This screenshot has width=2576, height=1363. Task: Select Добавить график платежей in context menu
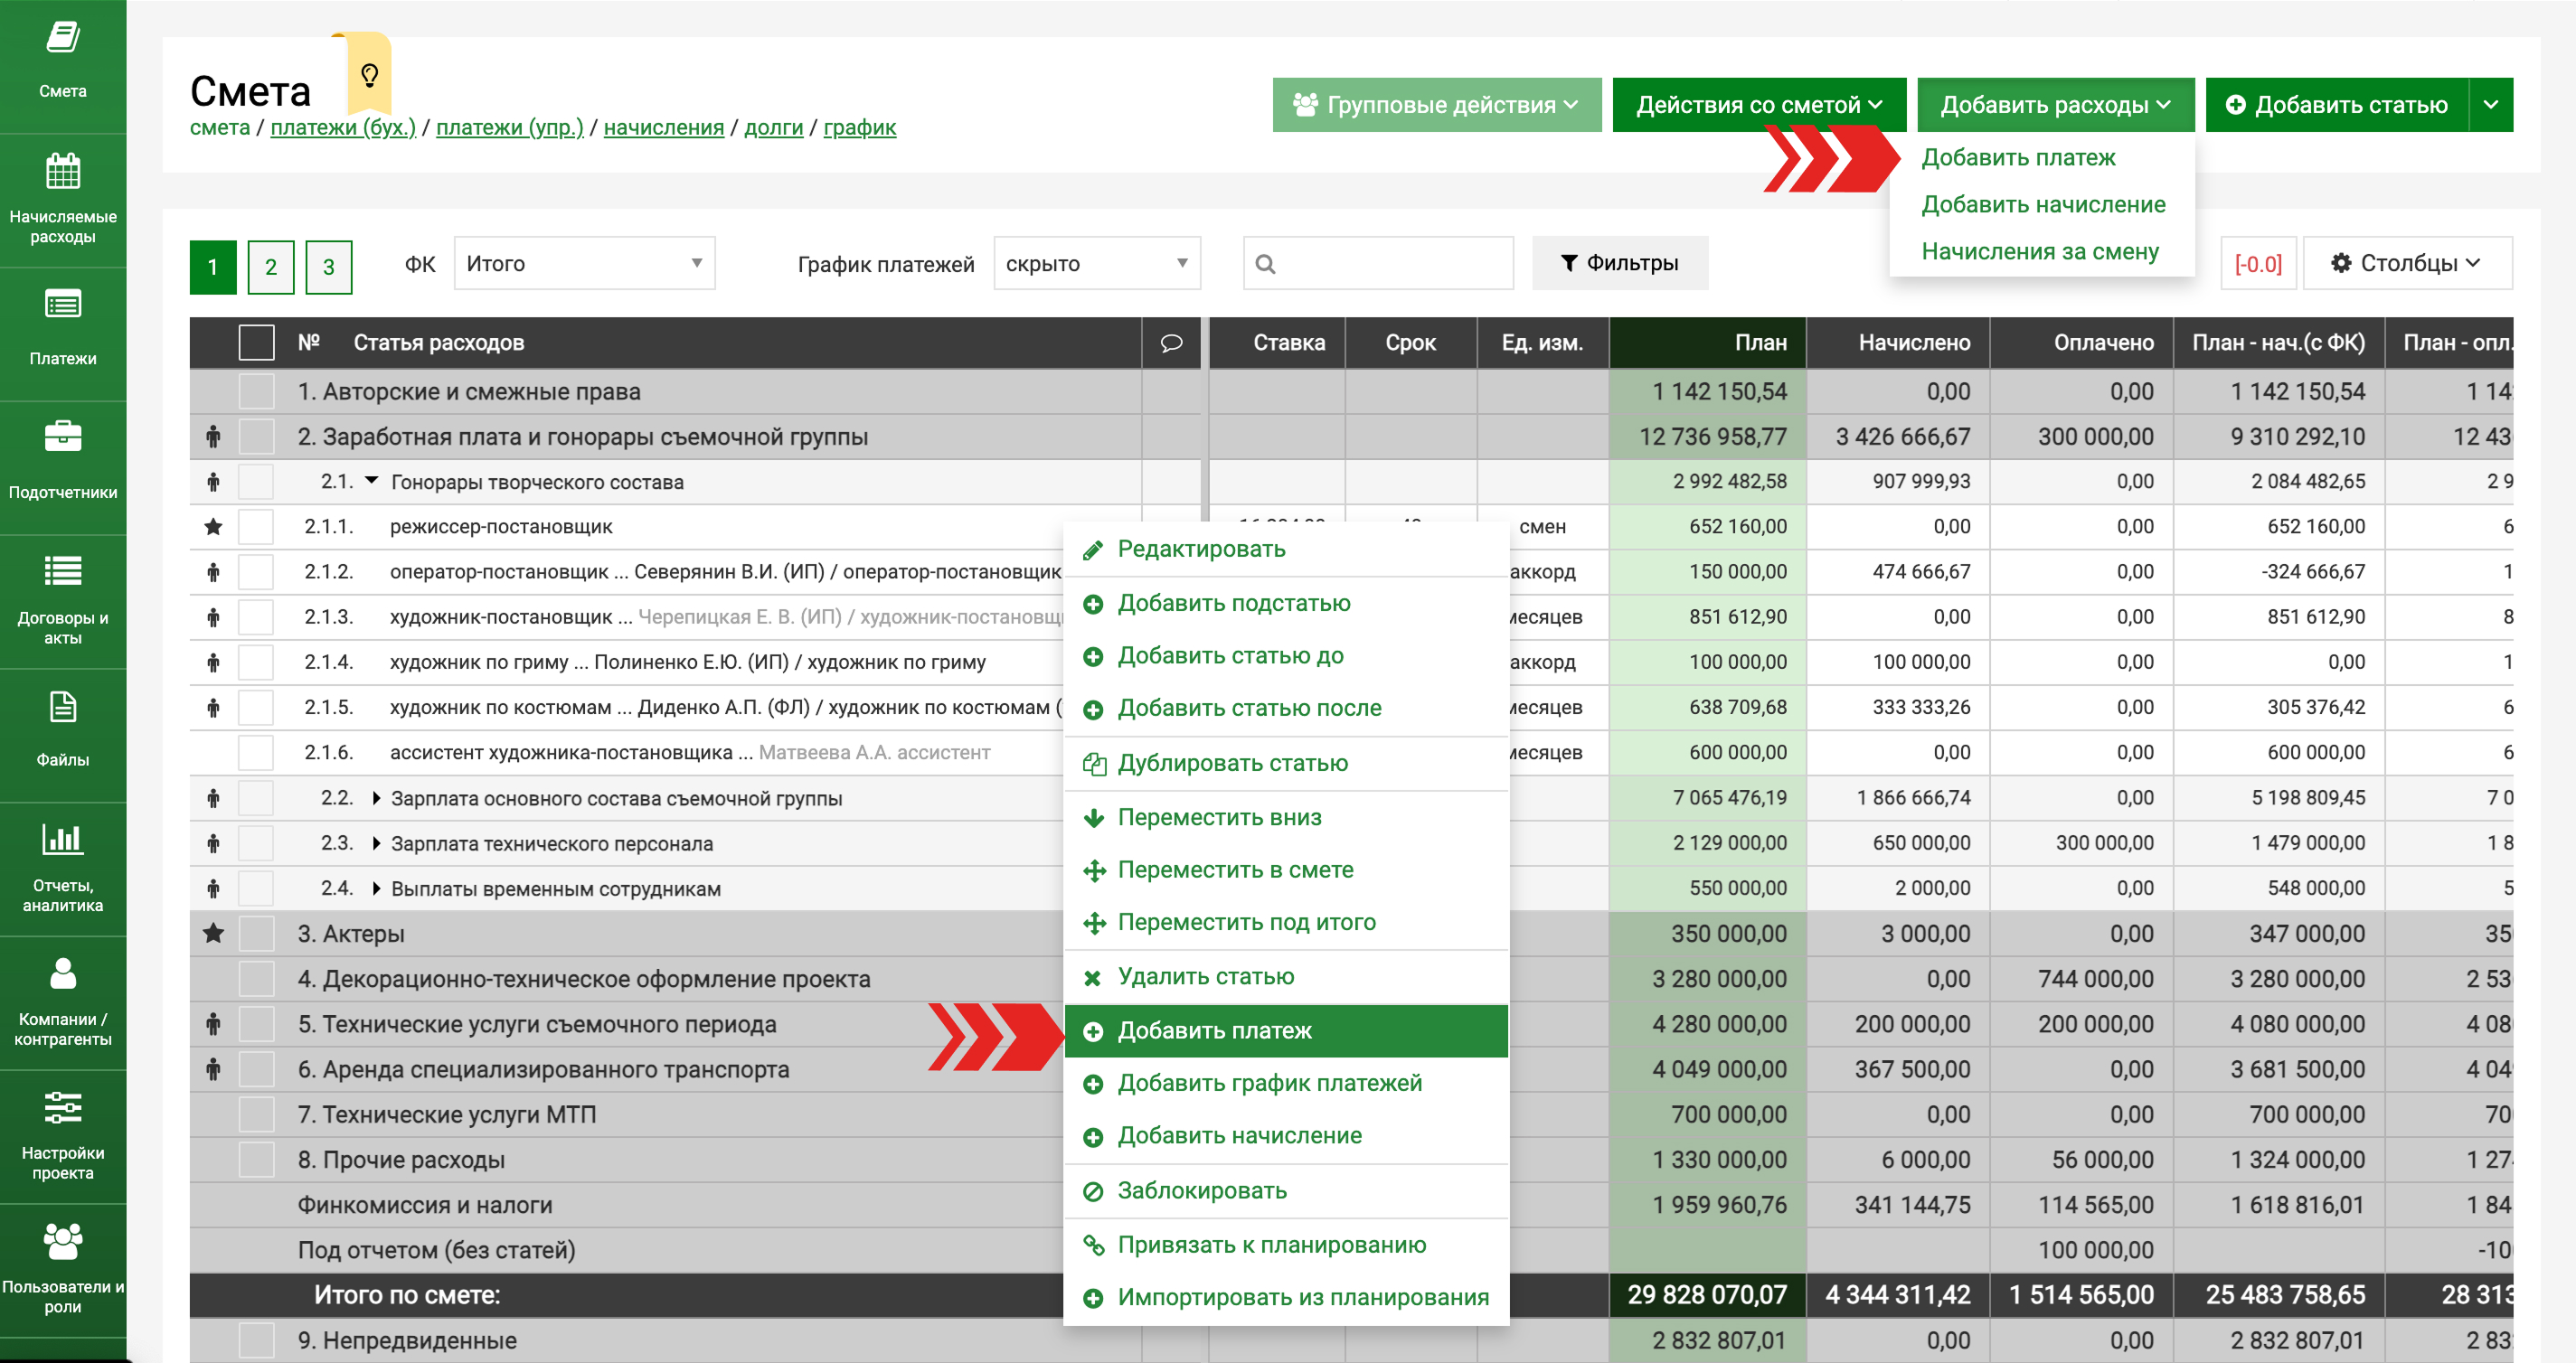click(x=1268, y=1083)
